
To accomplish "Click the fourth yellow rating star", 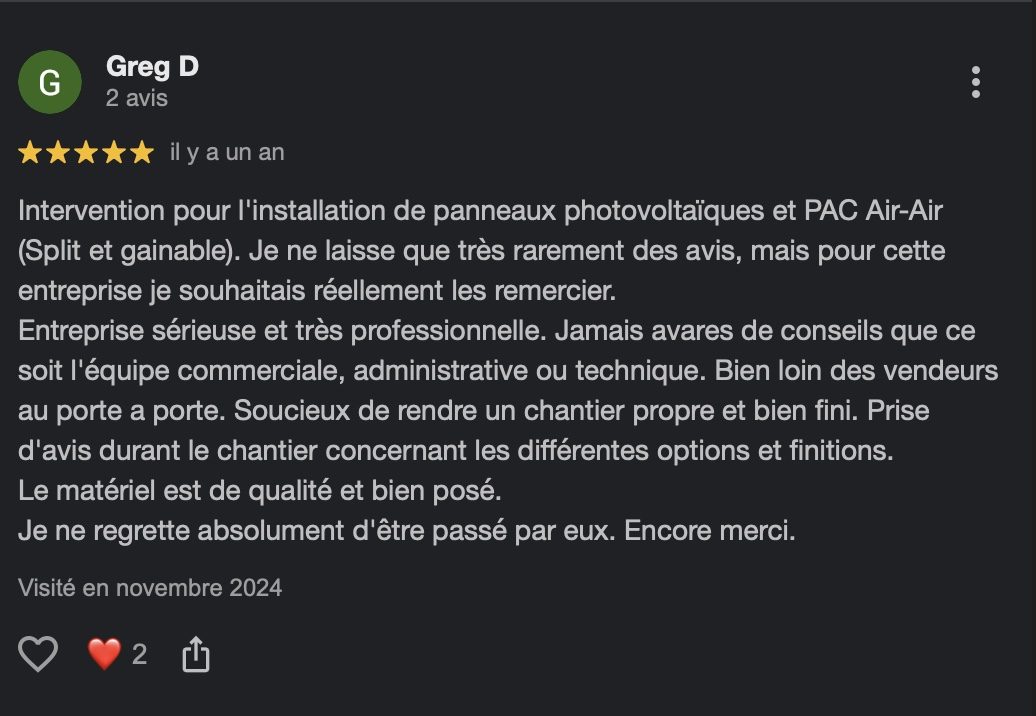I will [114, 153].
